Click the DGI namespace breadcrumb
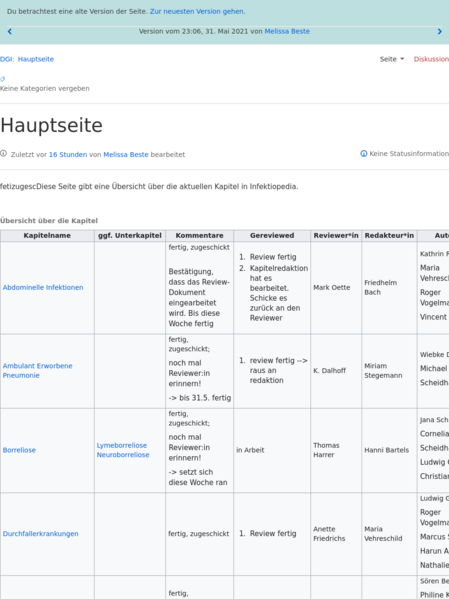 coord(5,59)
